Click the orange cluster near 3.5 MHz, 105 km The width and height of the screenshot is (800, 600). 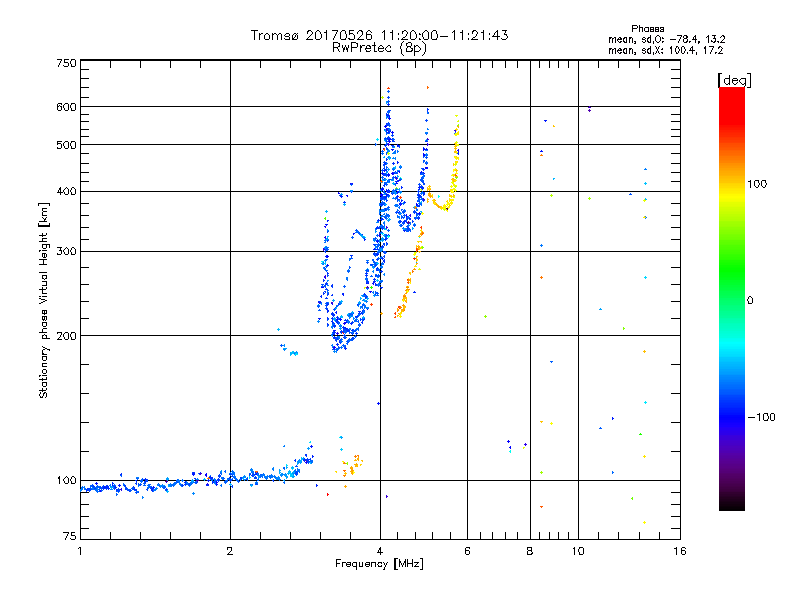[x=351, y=466]
